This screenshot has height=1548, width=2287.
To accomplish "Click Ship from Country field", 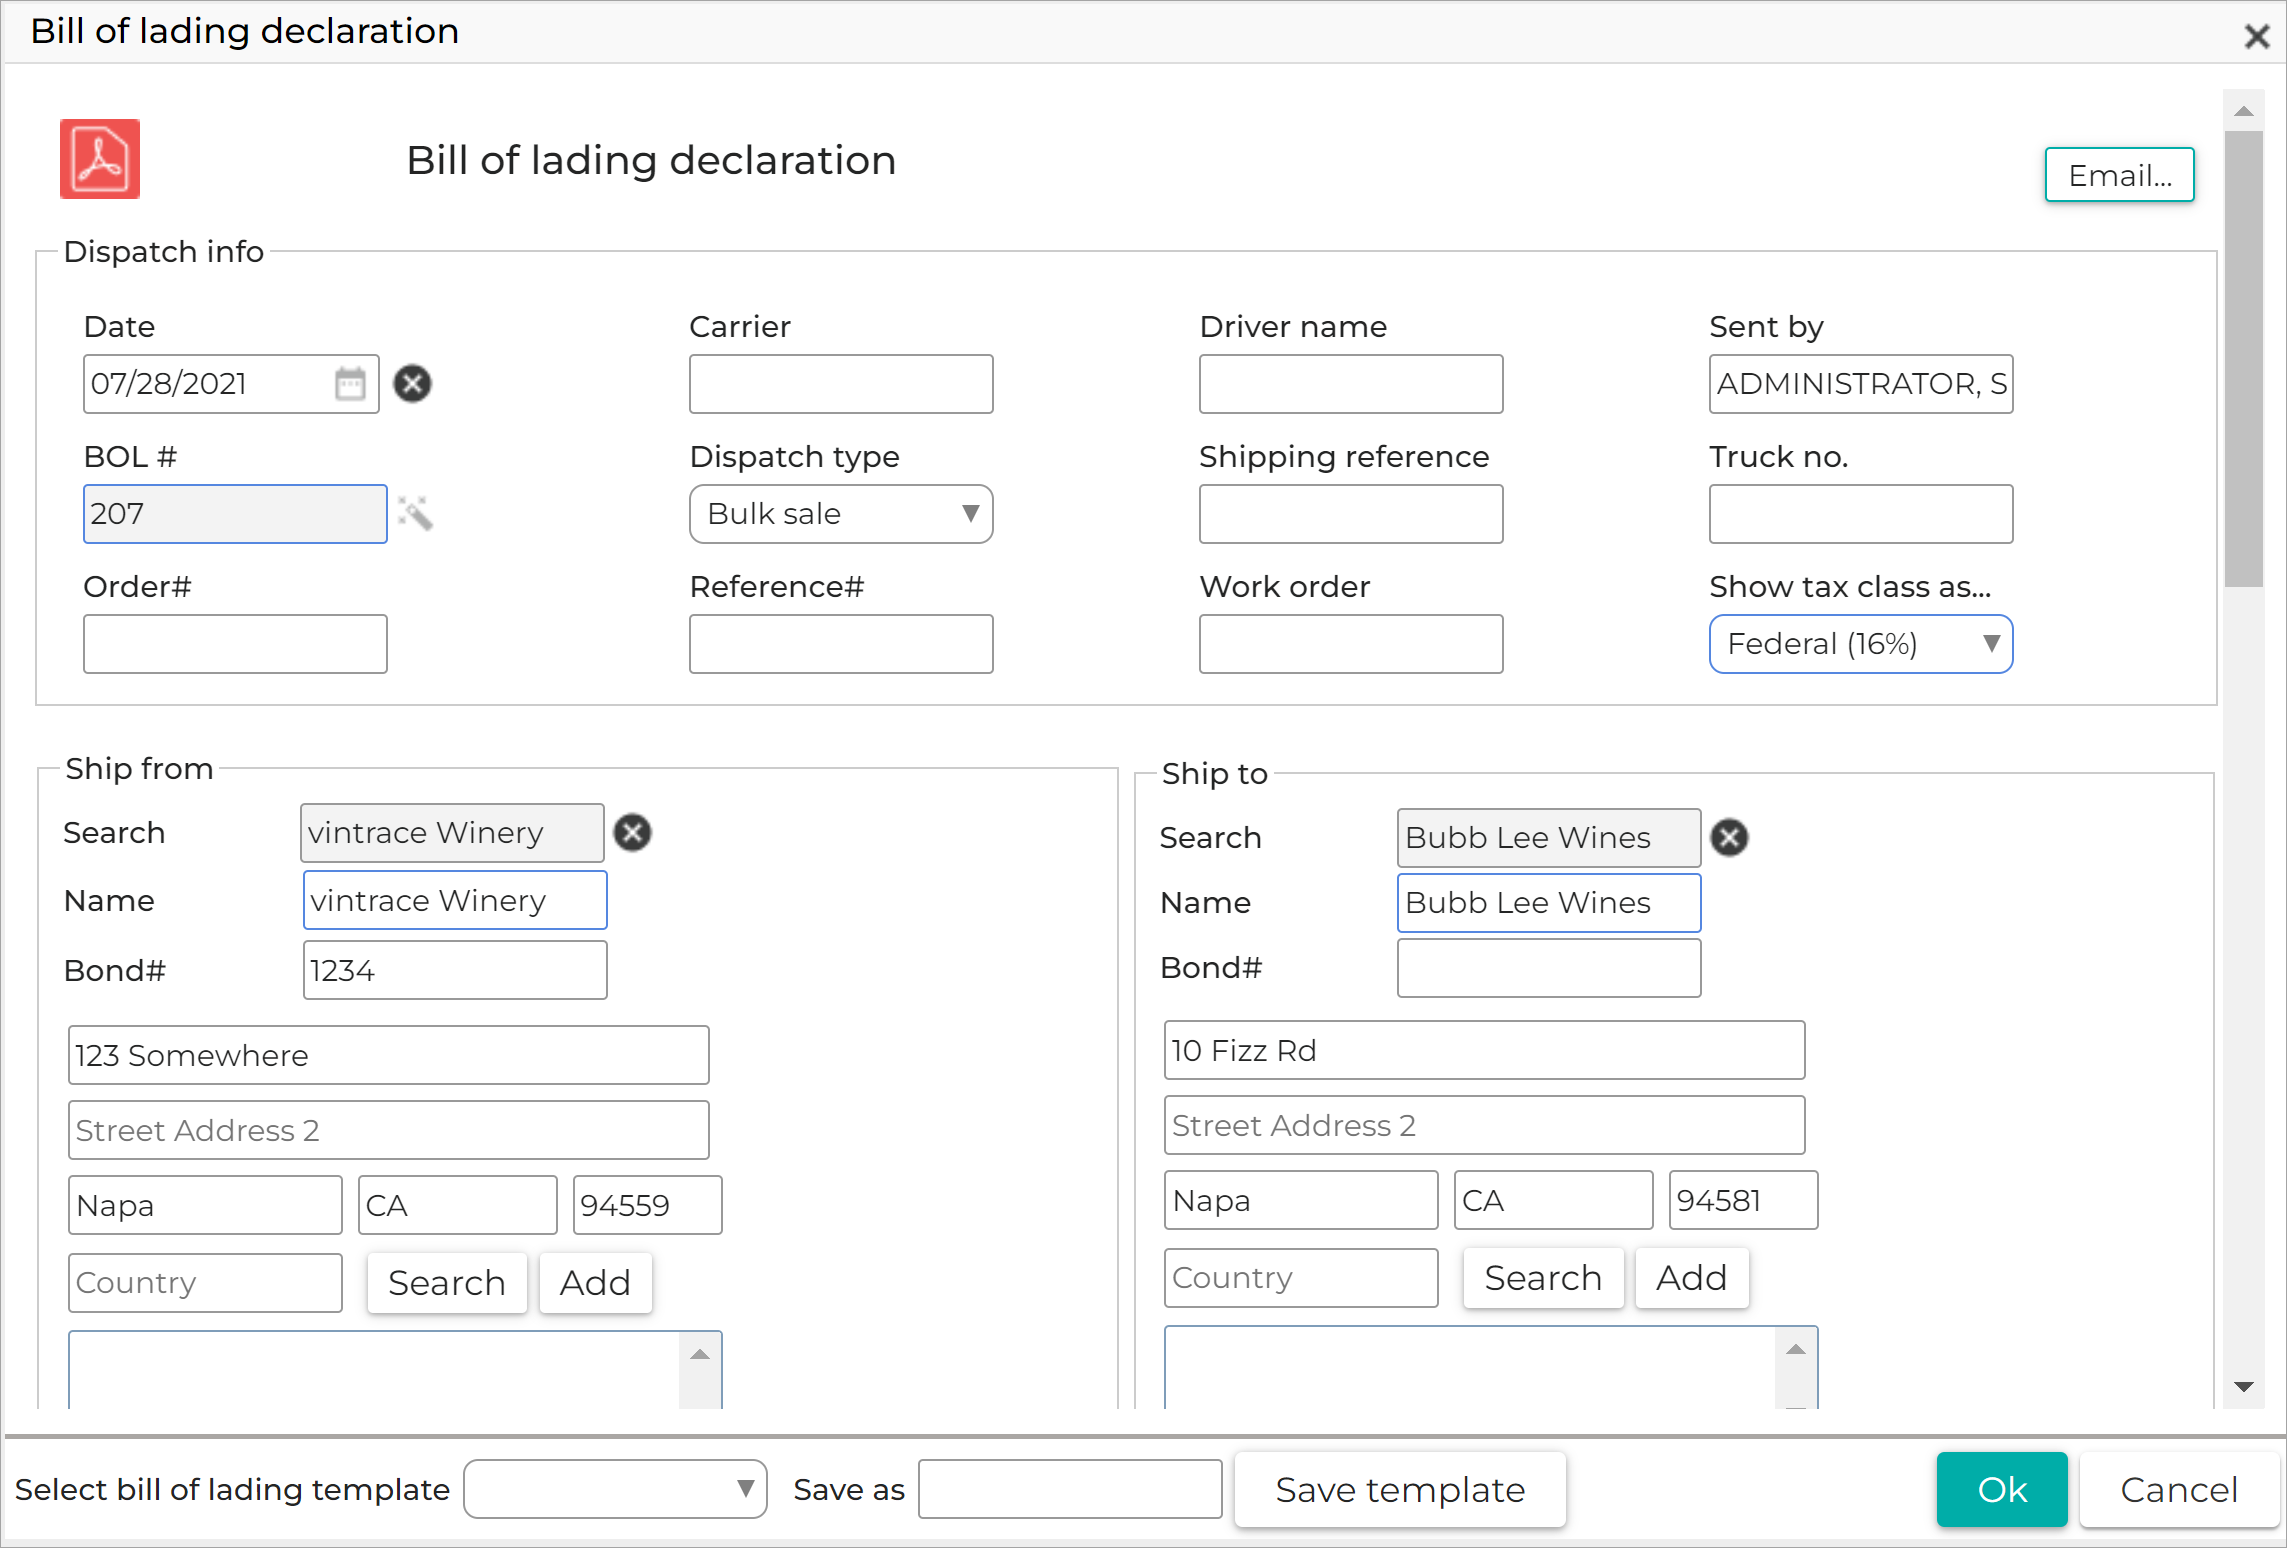I will coord(205,1283).
